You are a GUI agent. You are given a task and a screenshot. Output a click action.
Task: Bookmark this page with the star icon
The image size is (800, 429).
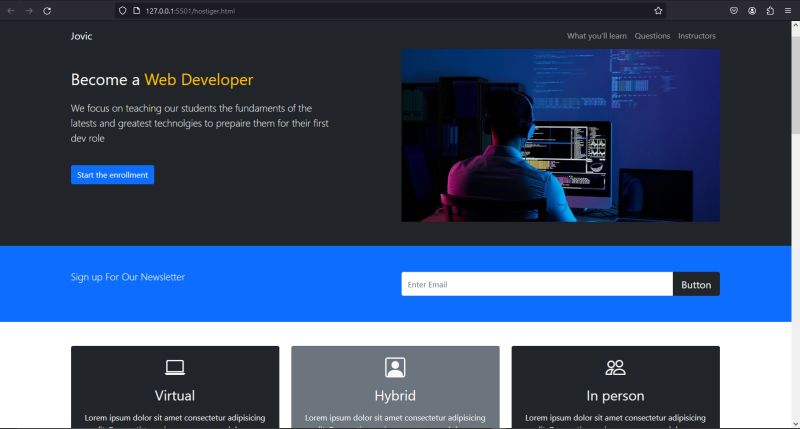pyautogui.click(x=658, y=11)
